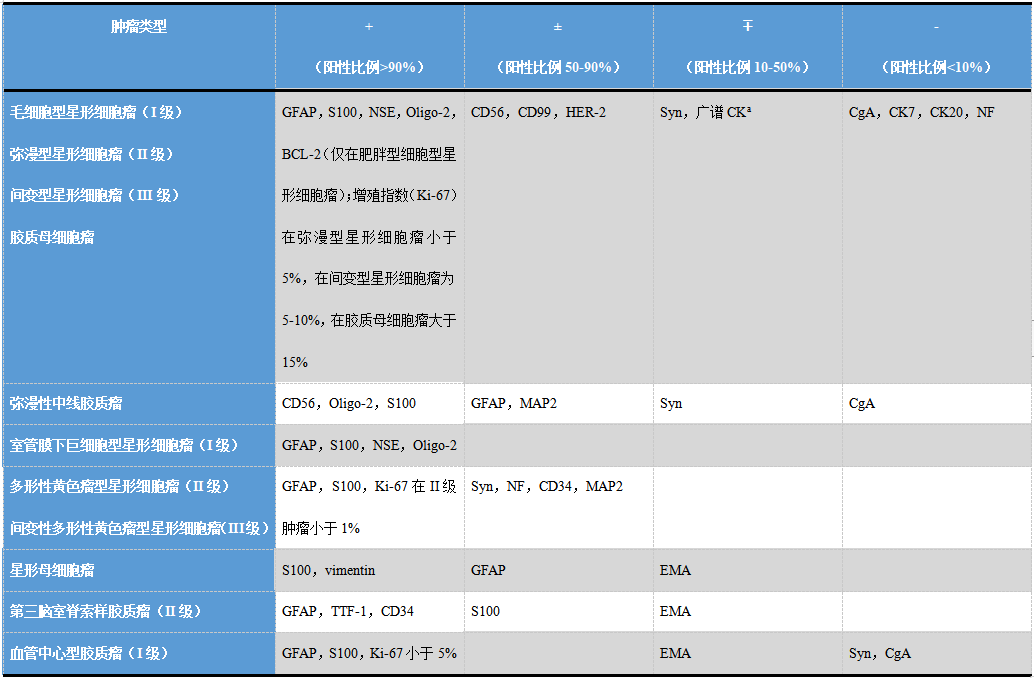Click Syn, CgA in 血管中心型胶质瘤 row

point(879,653)
